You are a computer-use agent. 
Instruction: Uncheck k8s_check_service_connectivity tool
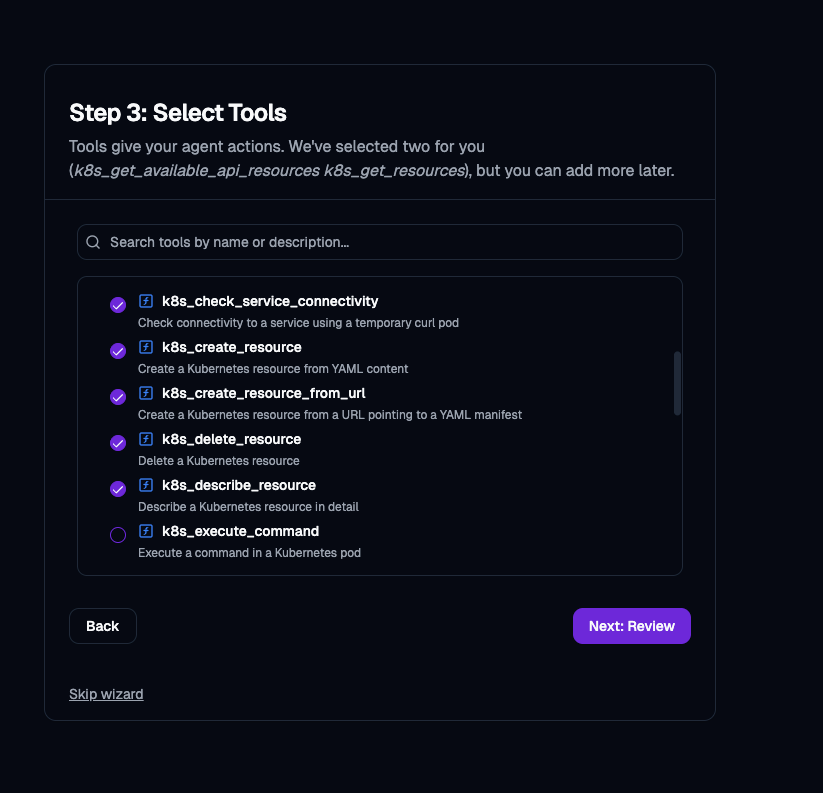[x=118, y=305]
